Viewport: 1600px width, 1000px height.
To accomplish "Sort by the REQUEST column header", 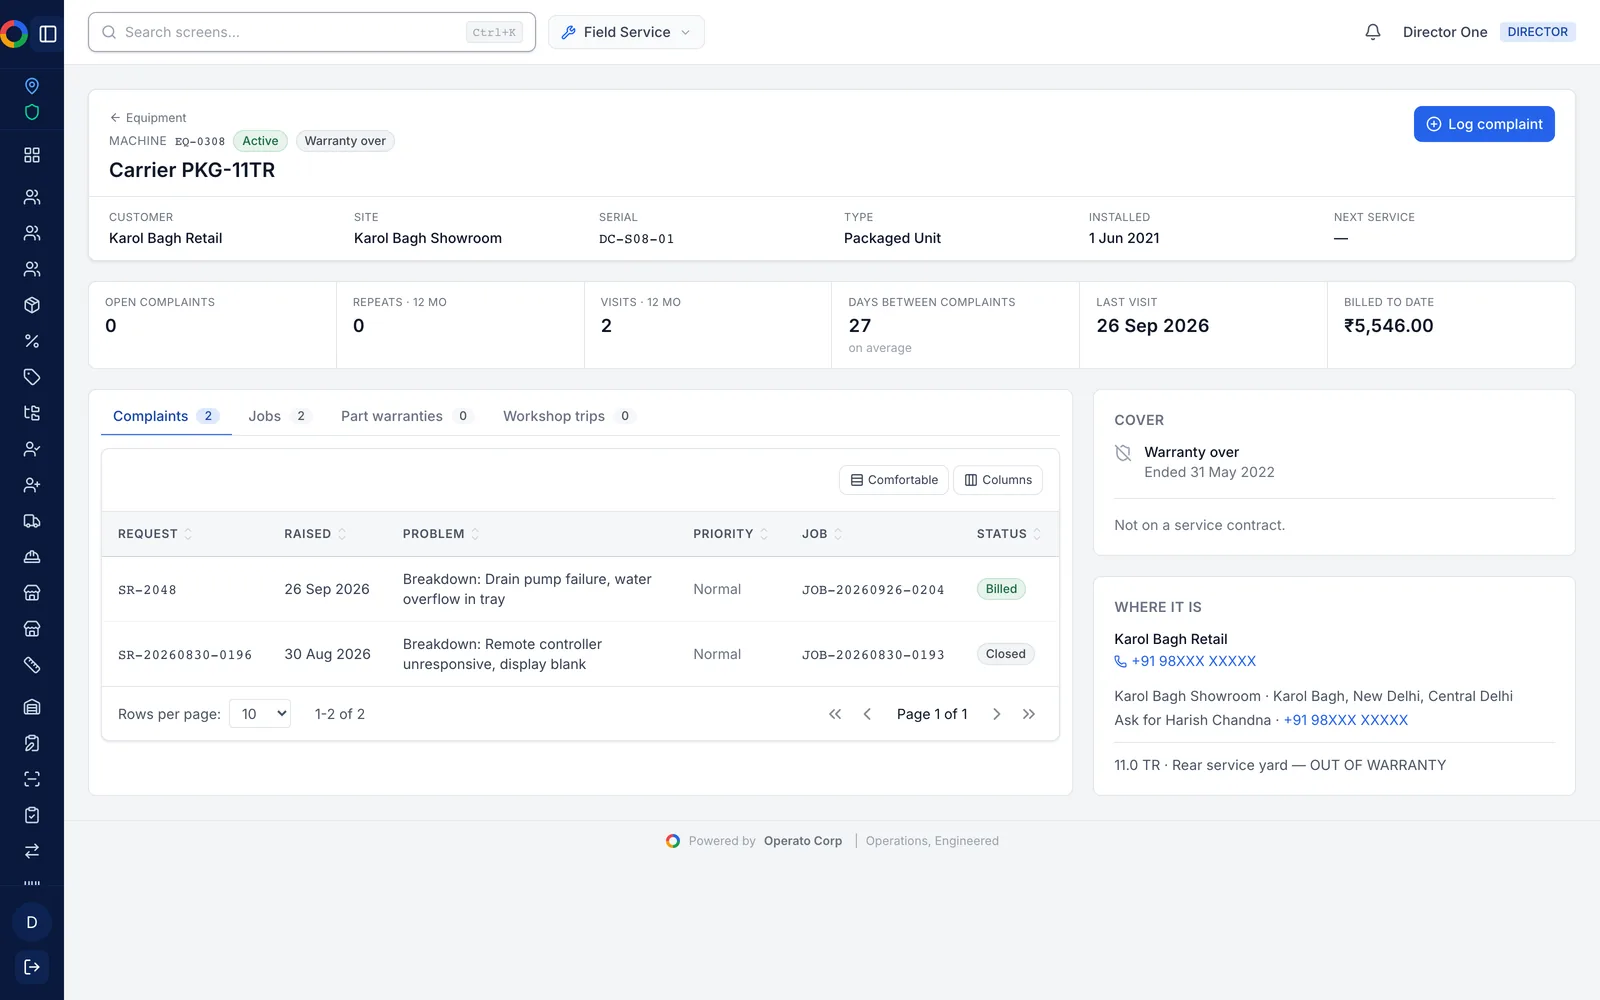I will click(155, 534).
